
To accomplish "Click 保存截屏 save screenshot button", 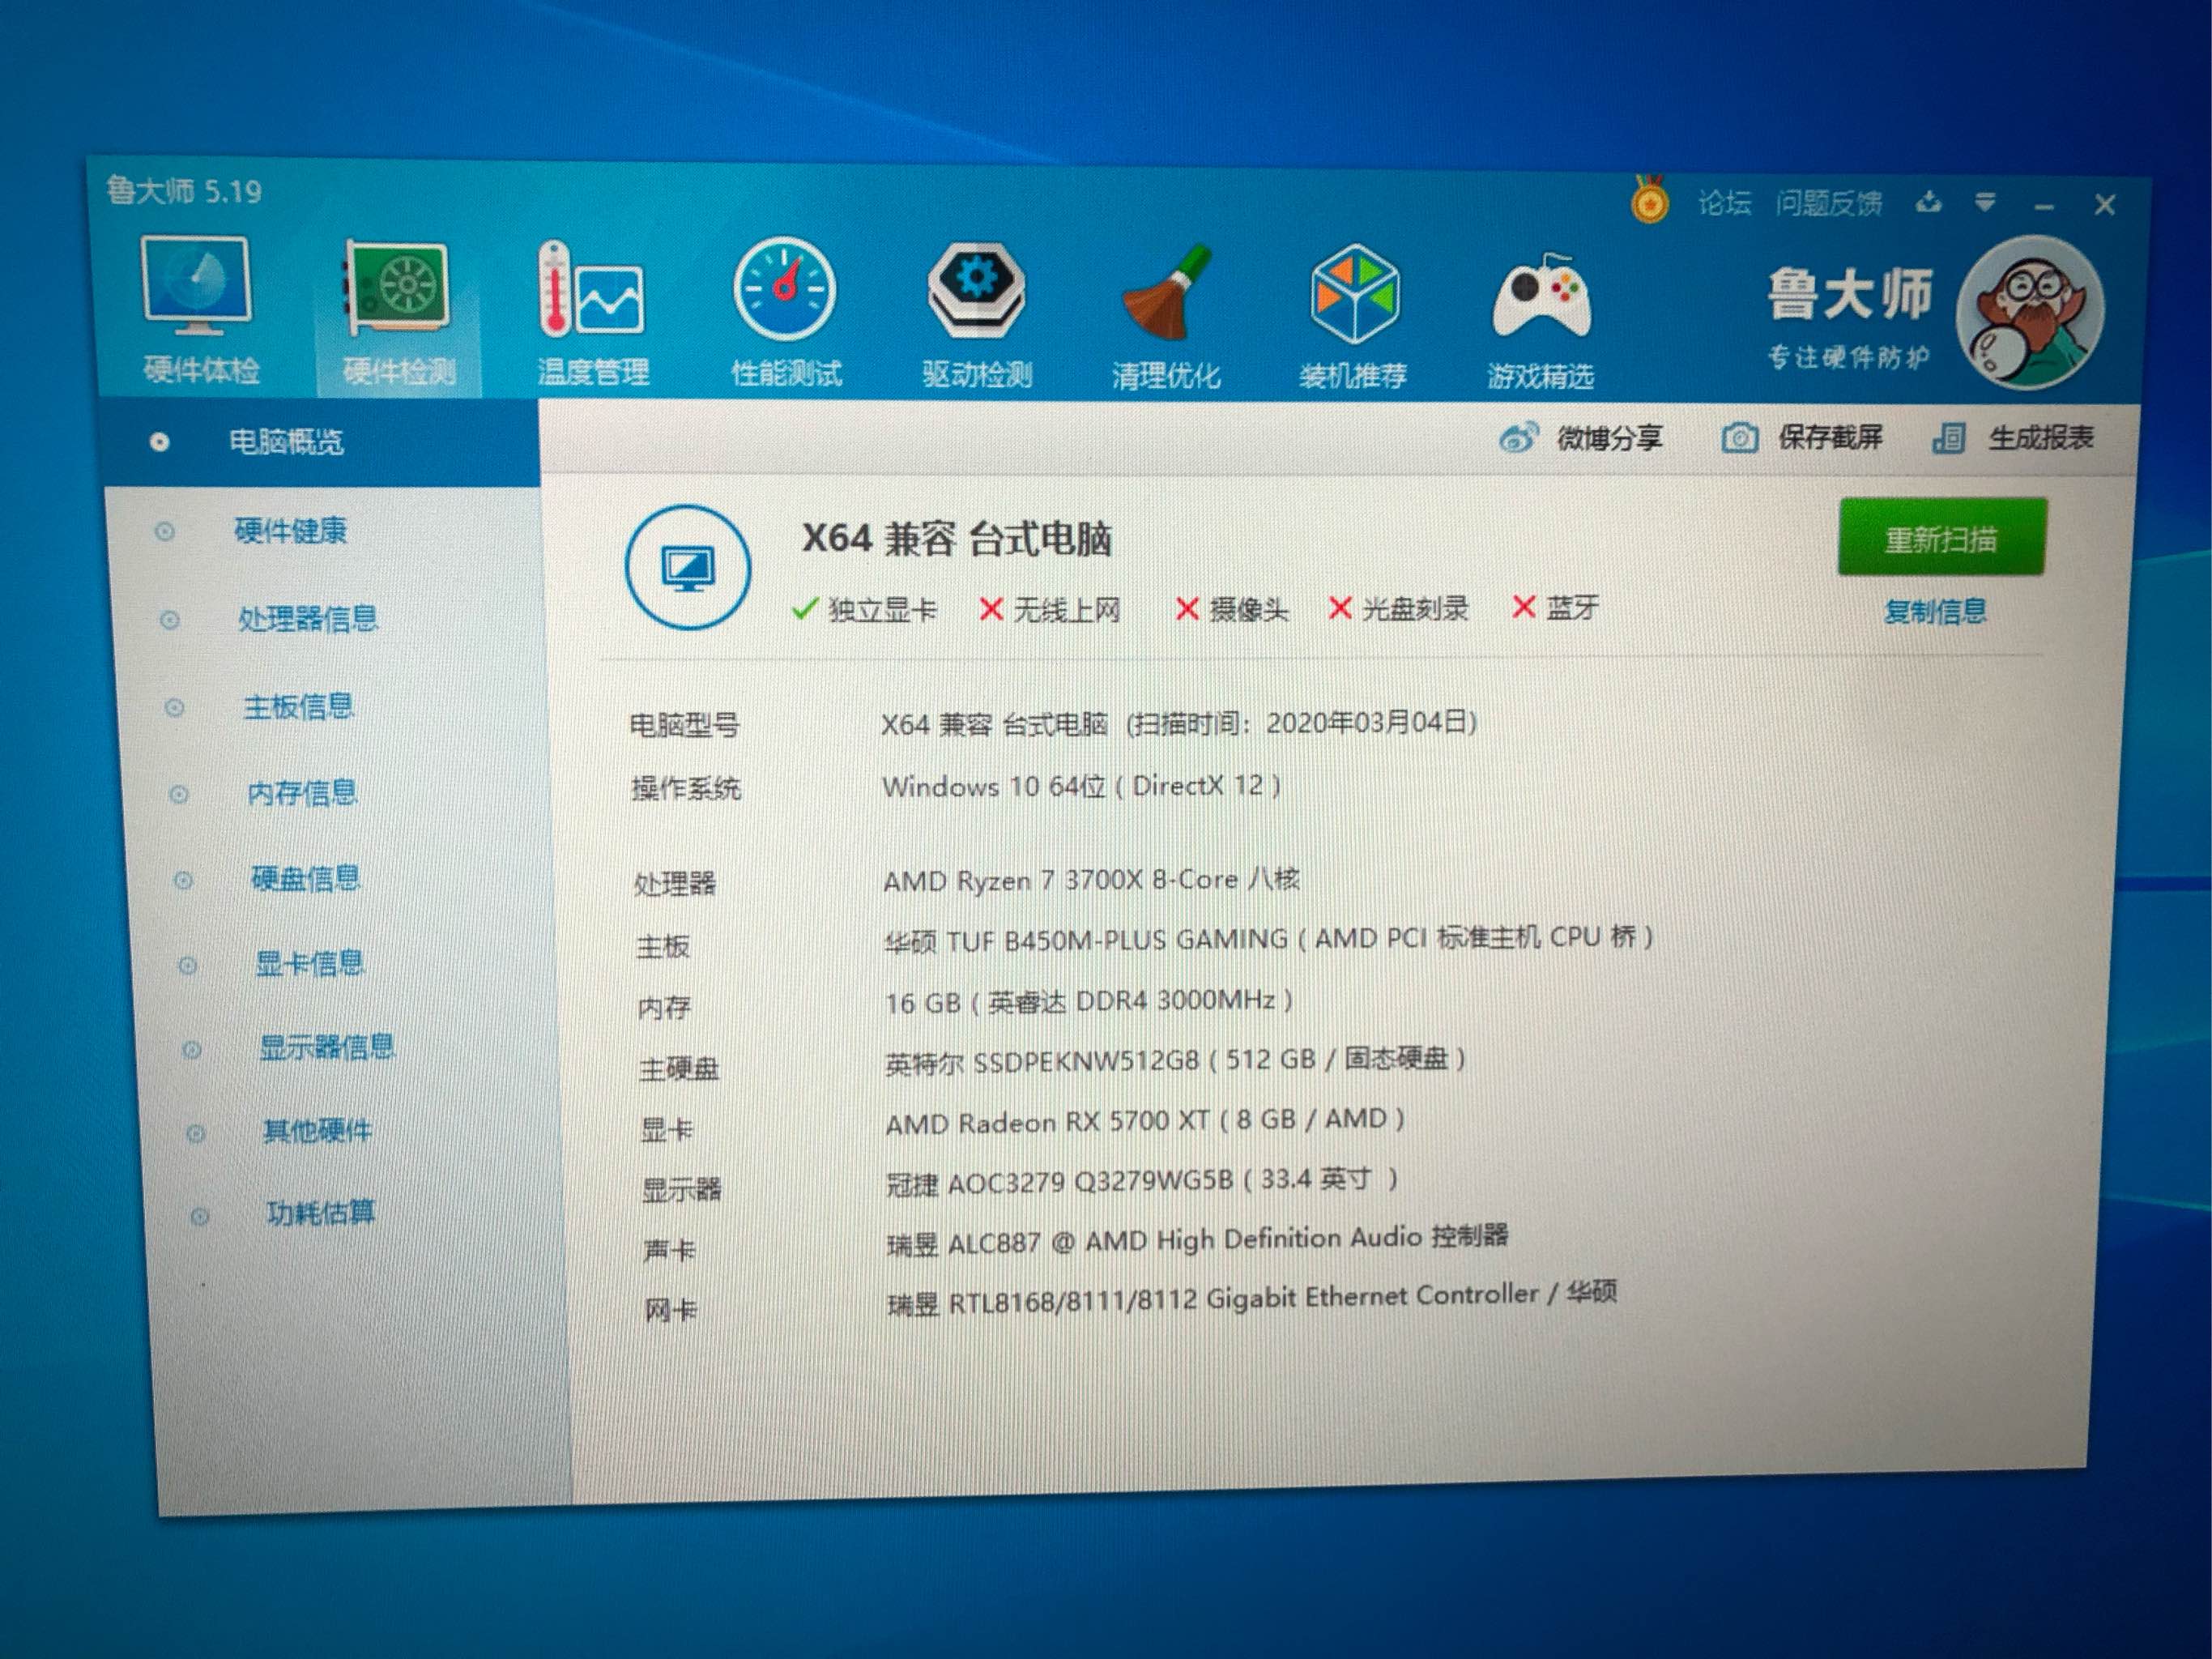I will click(1802, 438).
